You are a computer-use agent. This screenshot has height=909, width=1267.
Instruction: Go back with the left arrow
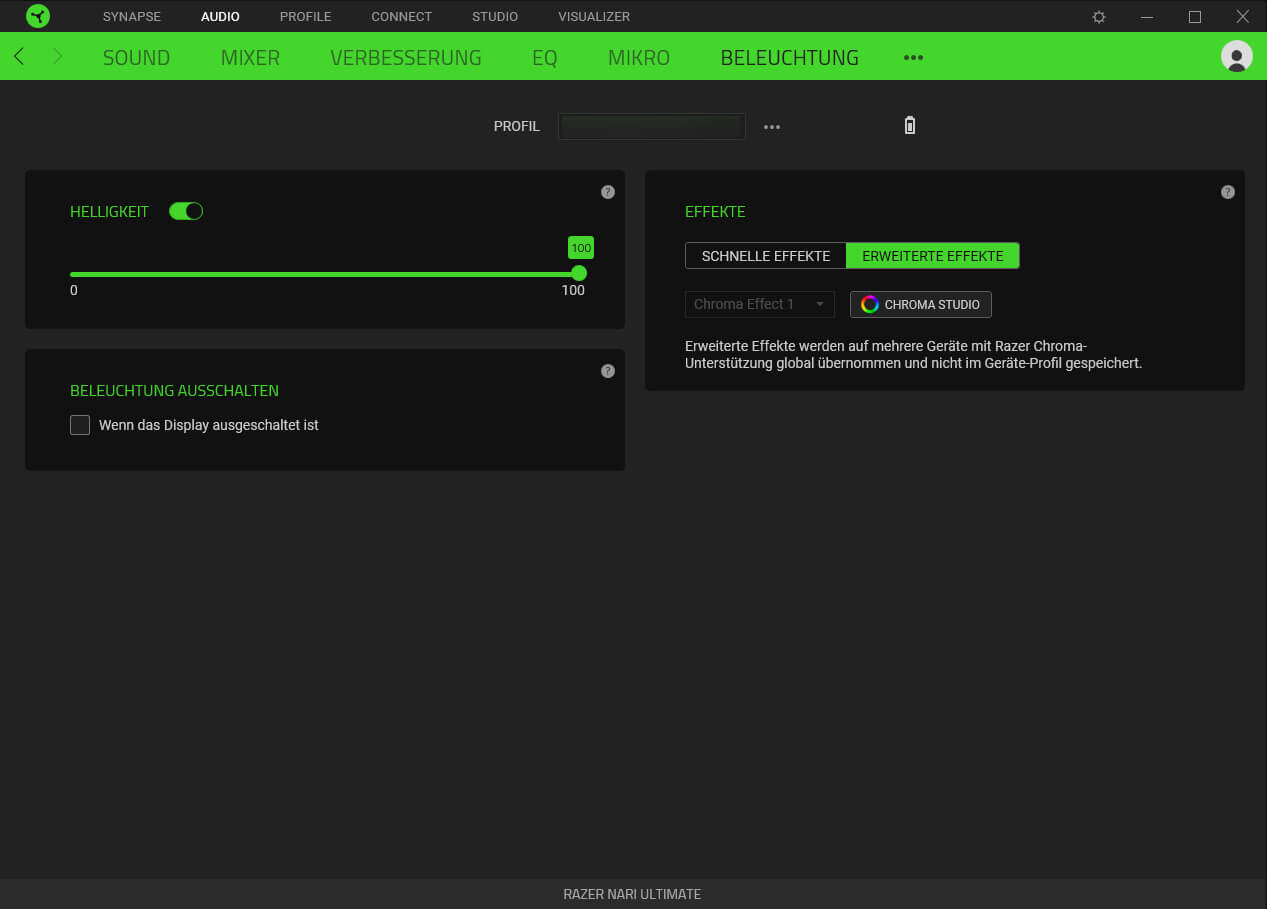(19, 57)
